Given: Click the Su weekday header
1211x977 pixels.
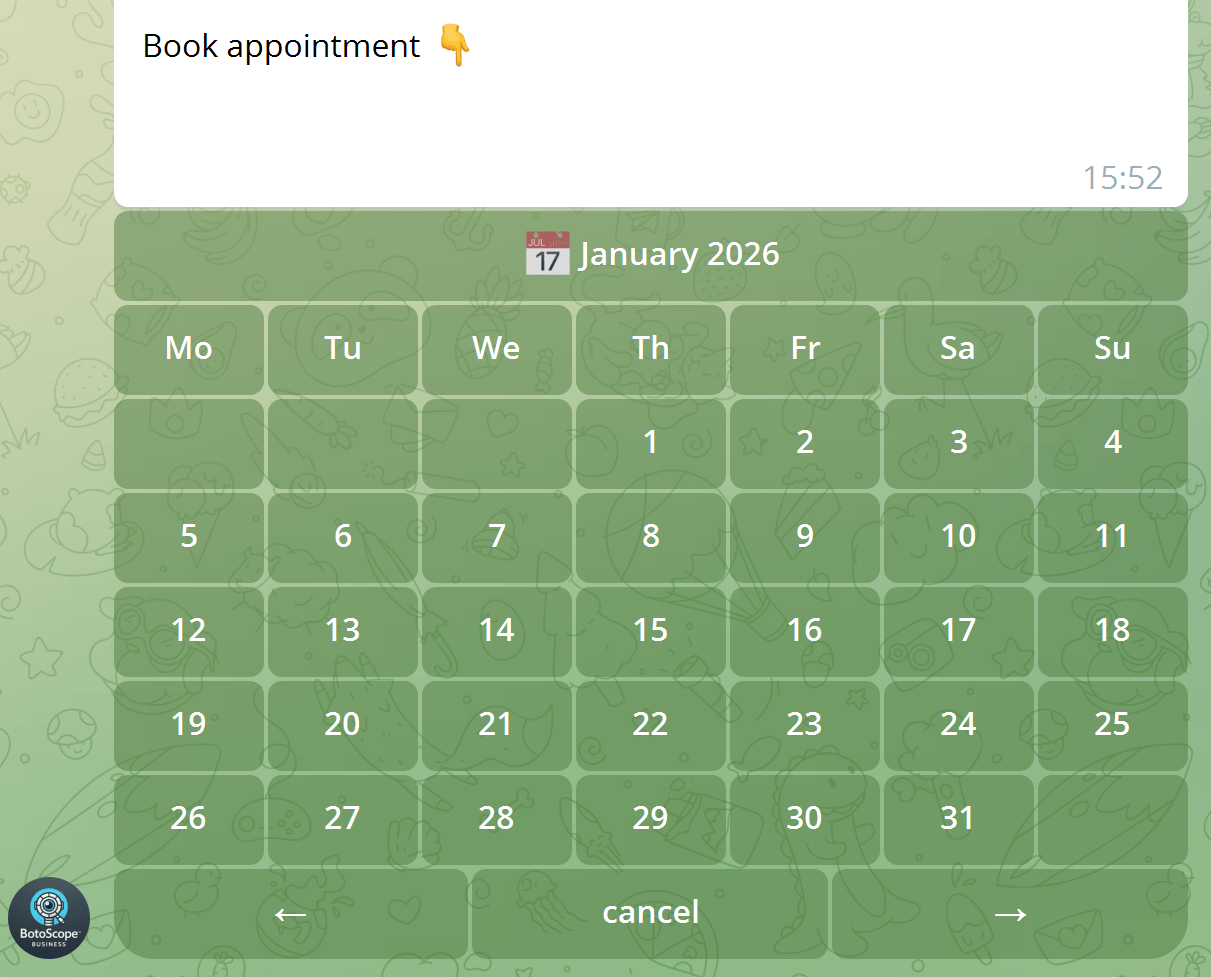Looking at the screenshot, I should [x=1112, y=348].
